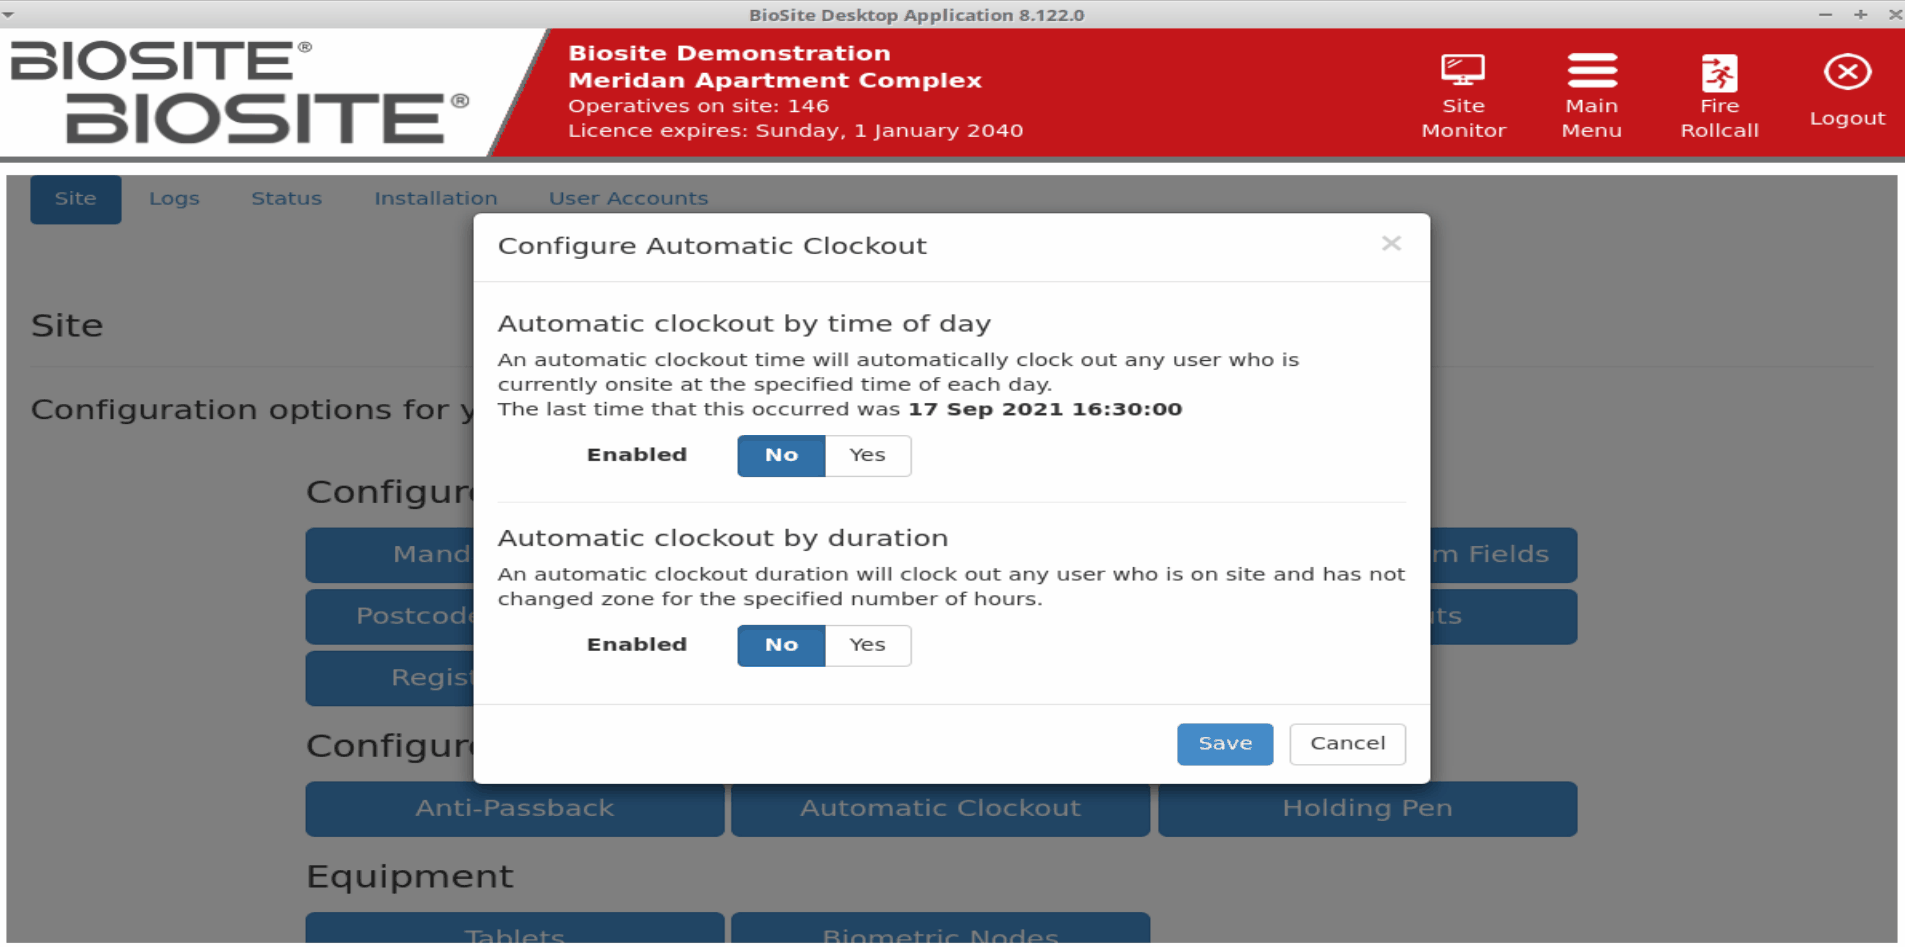Enable clockout by time of day with Yes
The image size is (1905, 947).
click(867, 455)
